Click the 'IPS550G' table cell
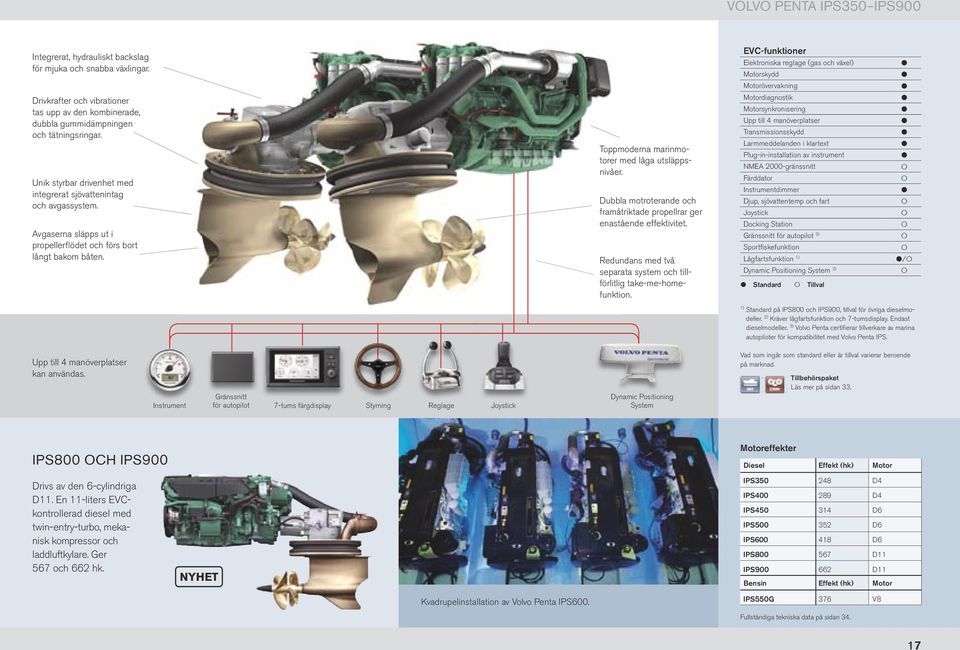Screen dimensions: 960x650 click(759, 599)
